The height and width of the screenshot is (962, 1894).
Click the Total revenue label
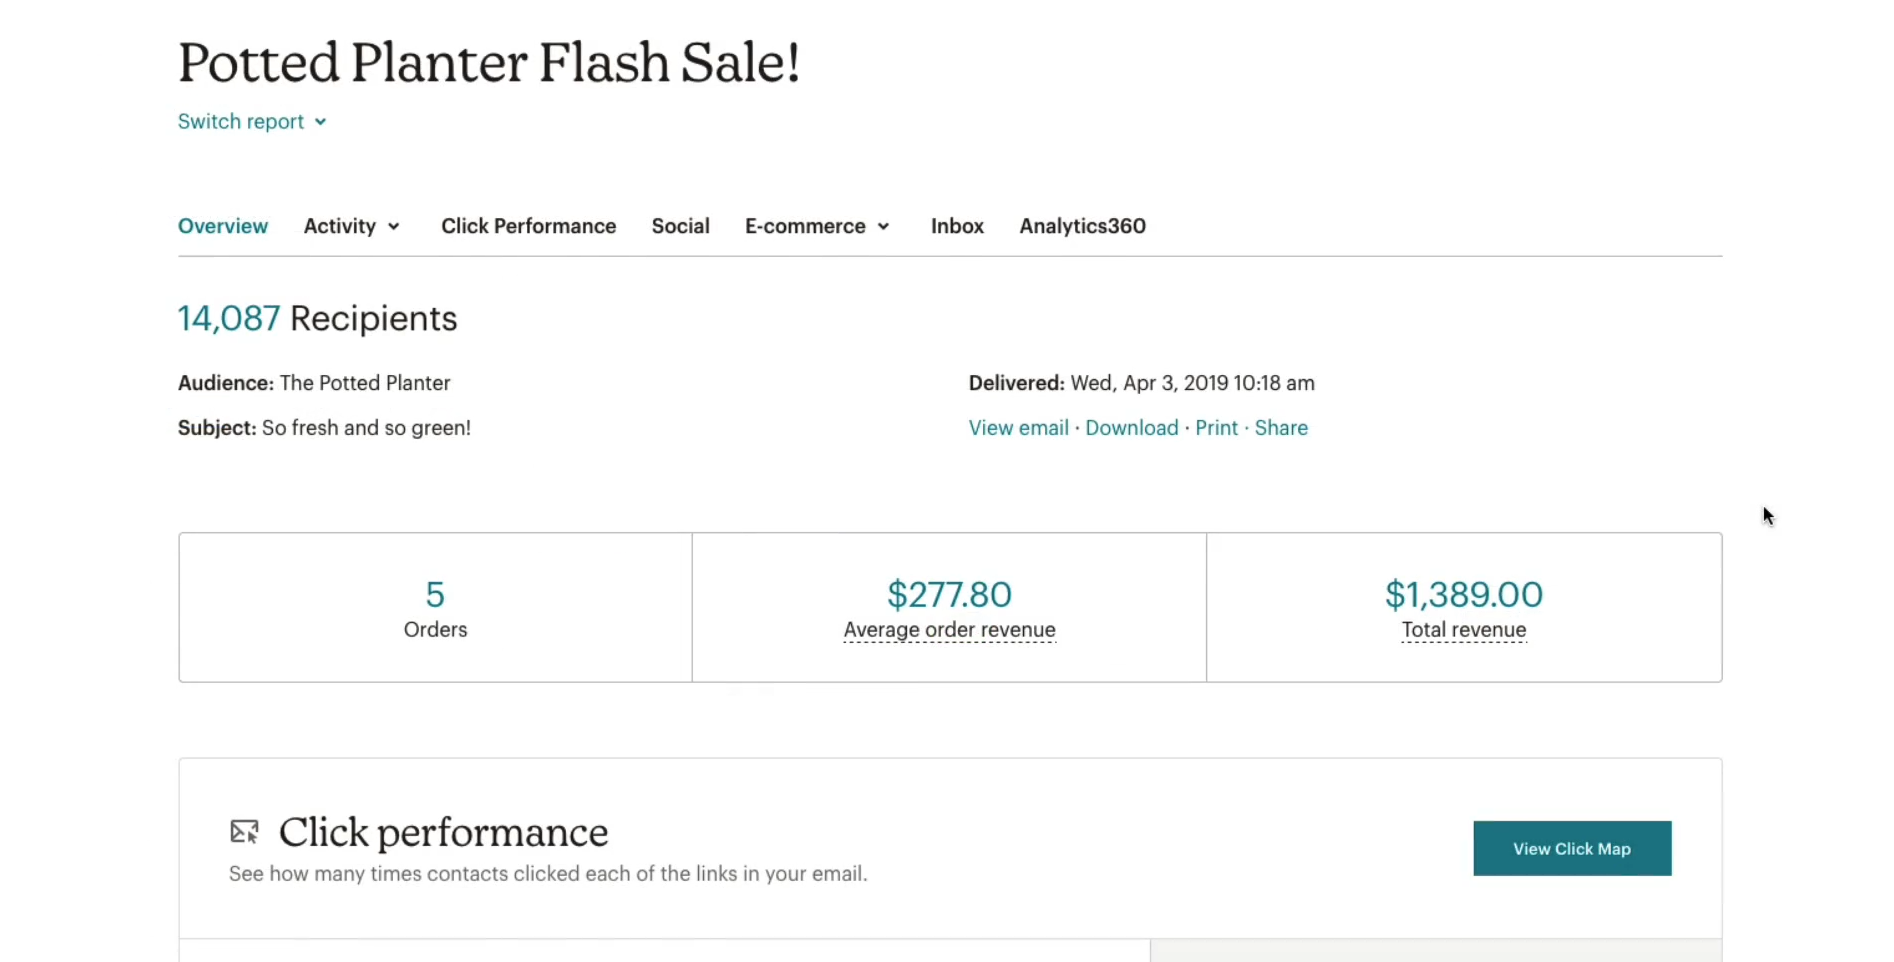[1463, 630]
